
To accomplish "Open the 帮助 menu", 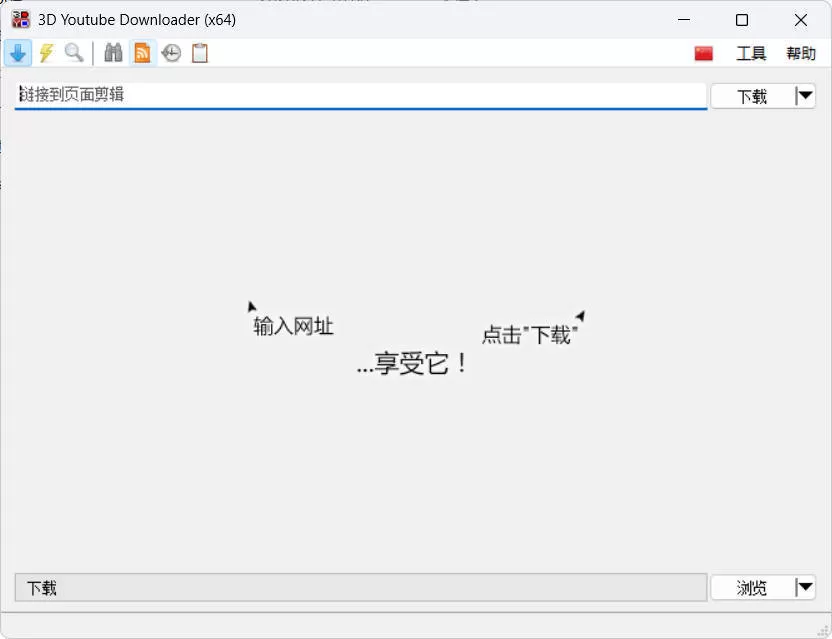I will (x=800, y=53).
